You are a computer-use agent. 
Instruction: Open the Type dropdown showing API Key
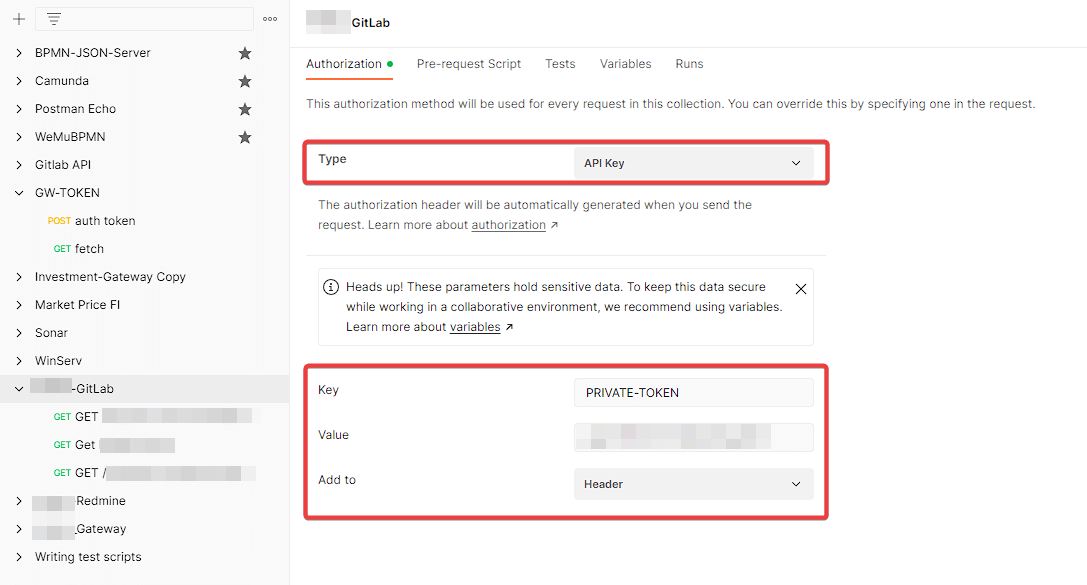click(x=693, y=162)
